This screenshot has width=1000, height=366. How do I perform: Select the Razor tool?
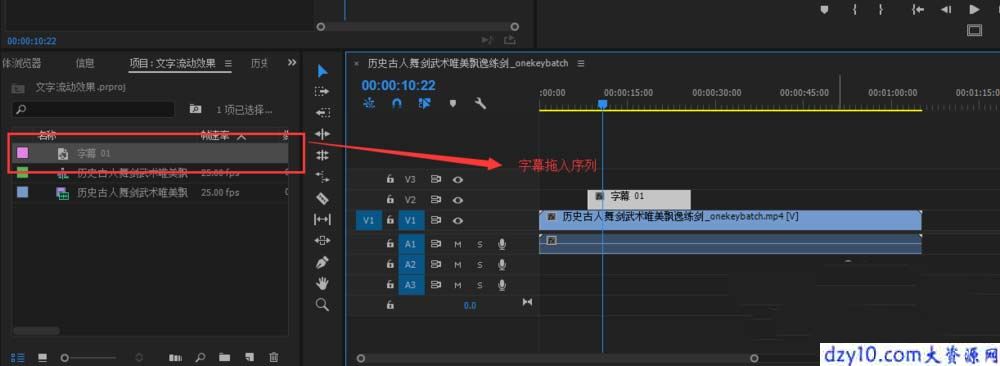(323, 198)
